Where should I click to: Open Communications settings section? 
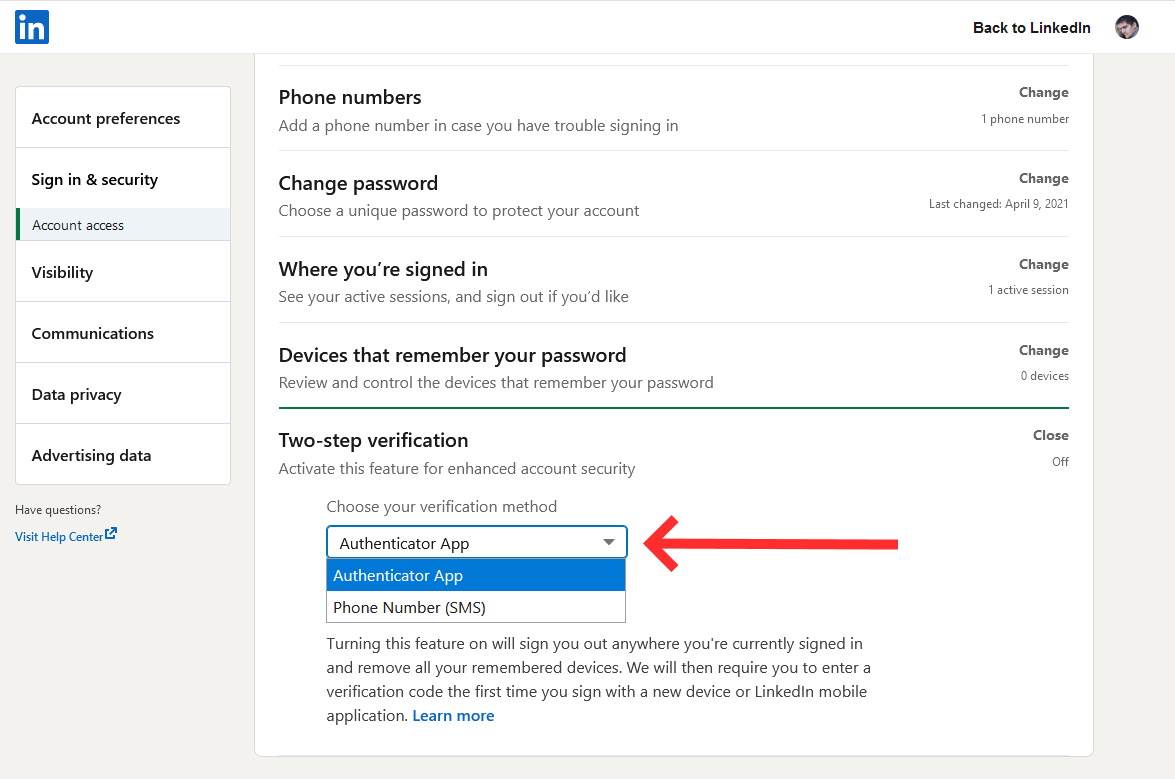point(93,333)
